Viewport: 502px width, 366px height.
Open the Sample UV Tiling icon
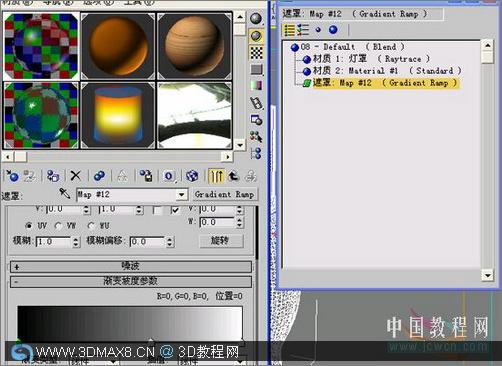256,70
